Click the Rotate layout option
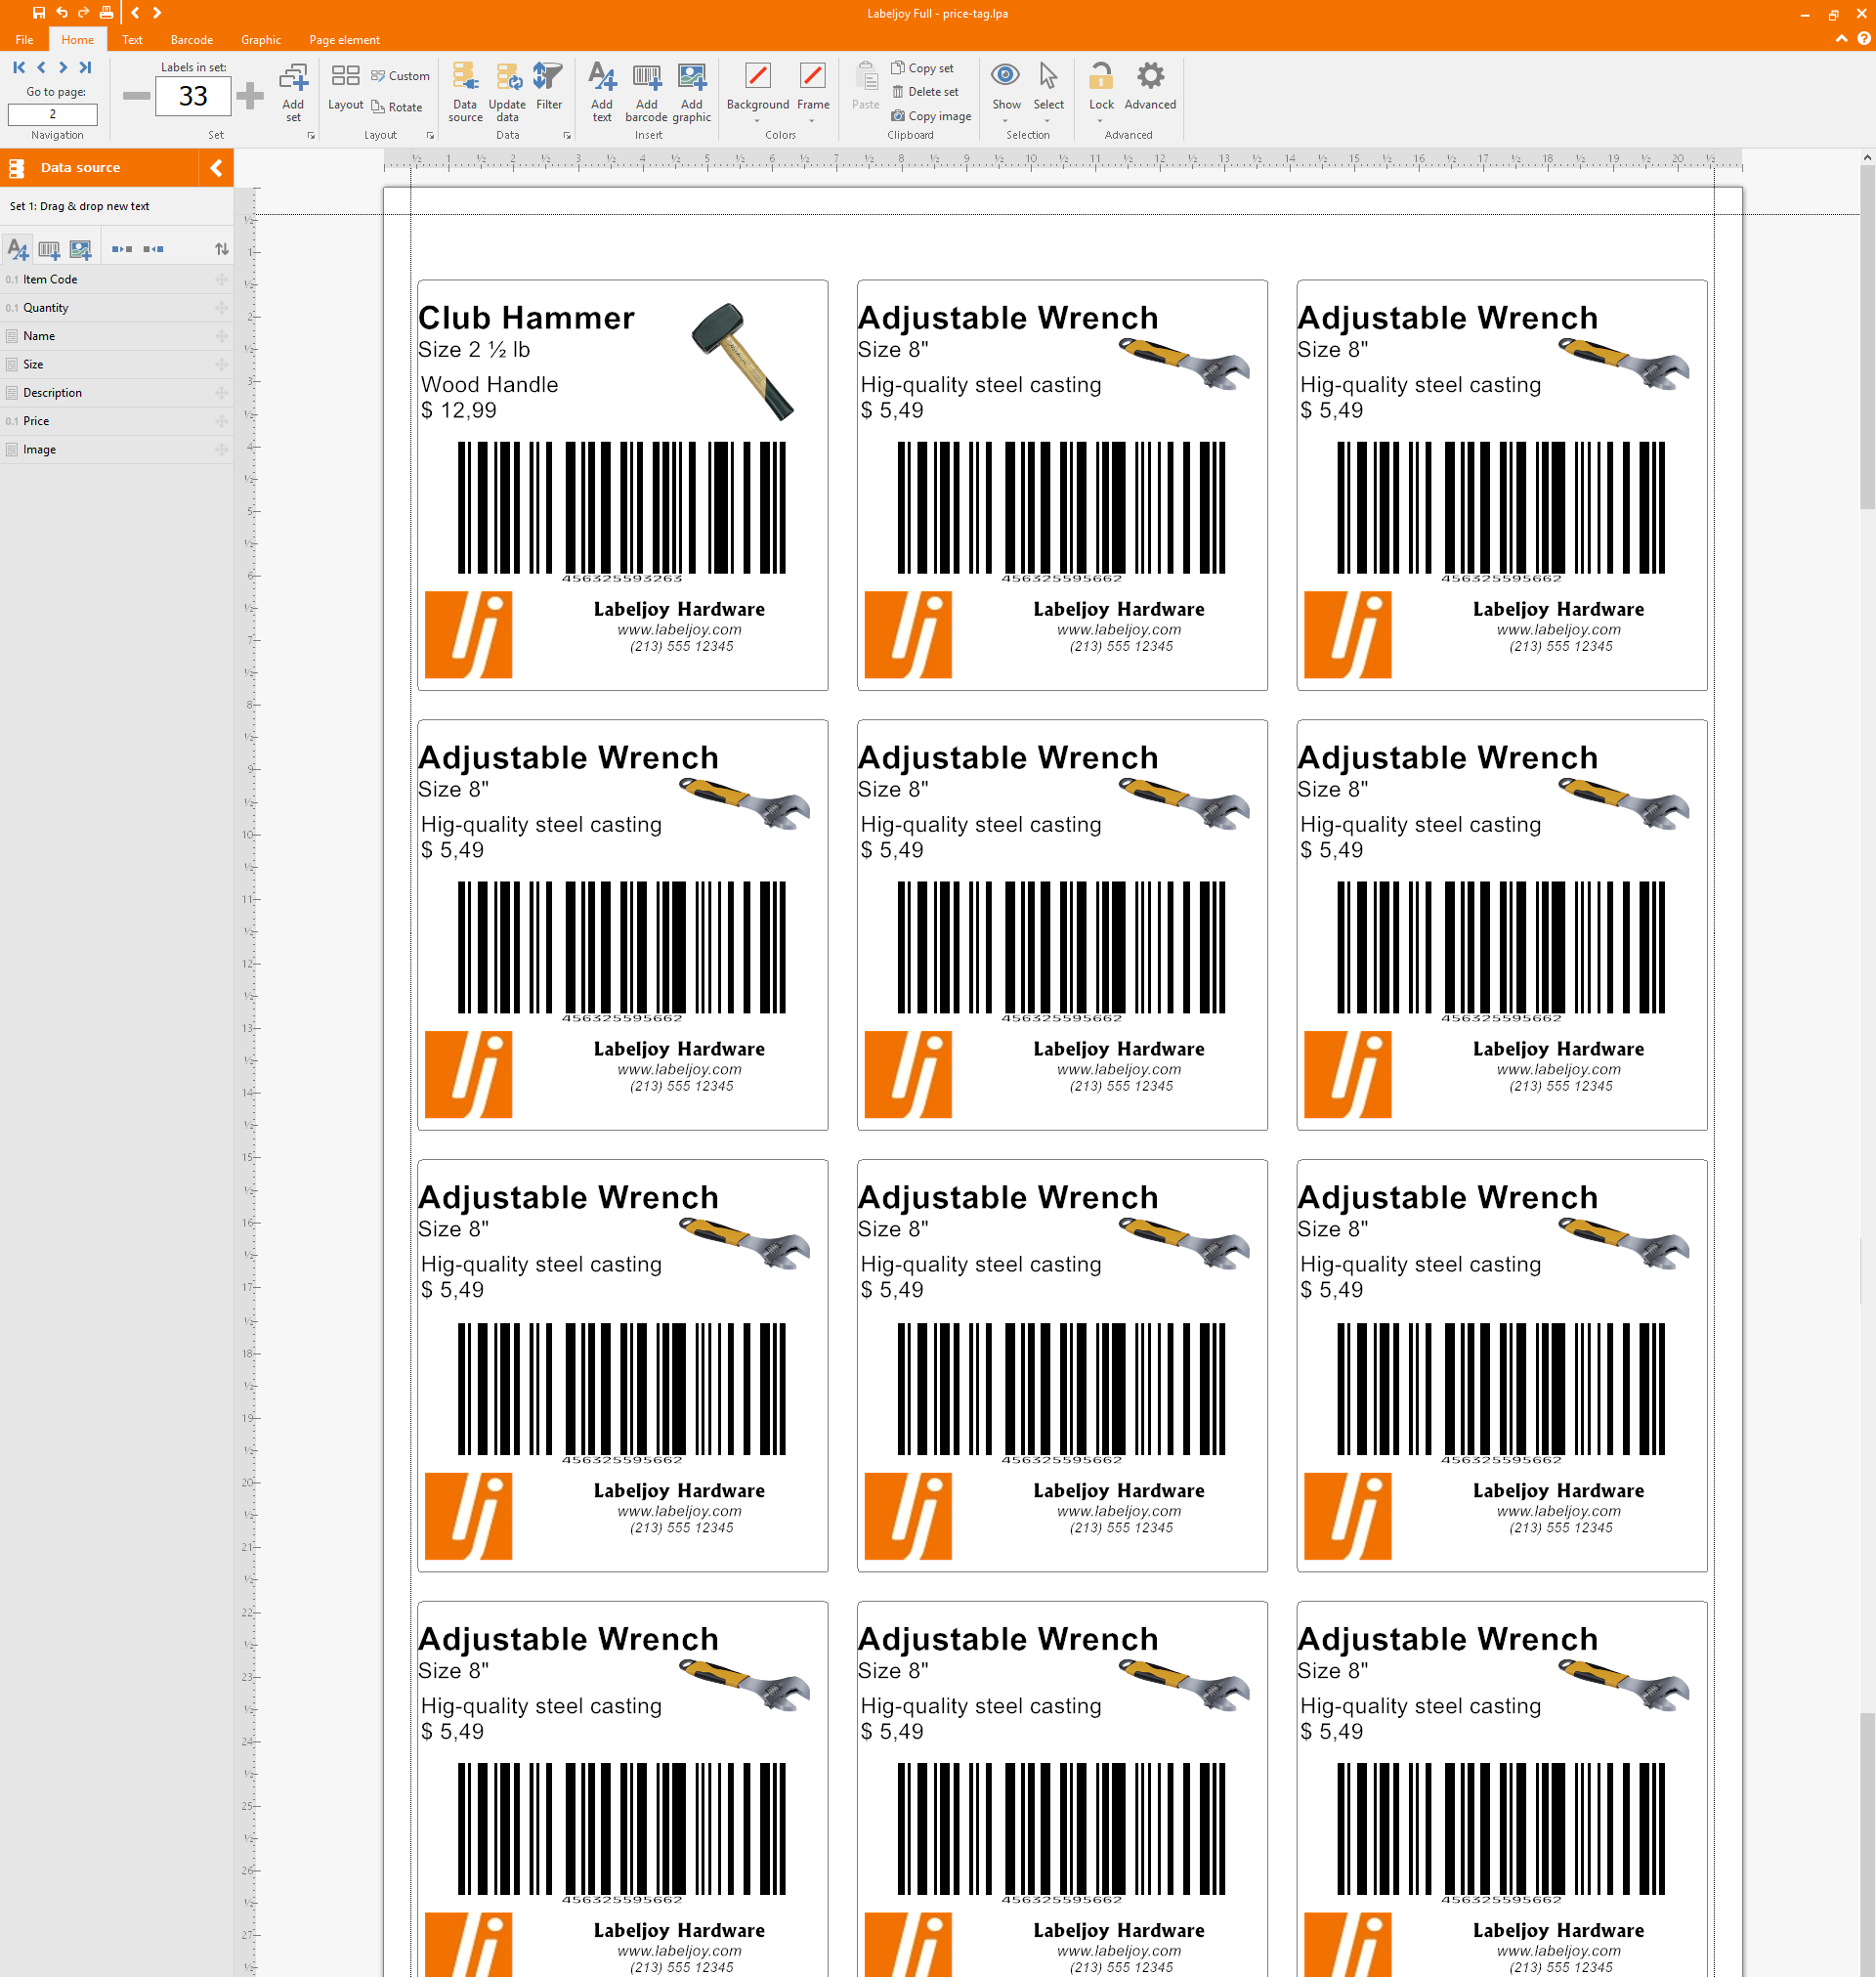The image size is (1876, 1977). tap(397, 107)
